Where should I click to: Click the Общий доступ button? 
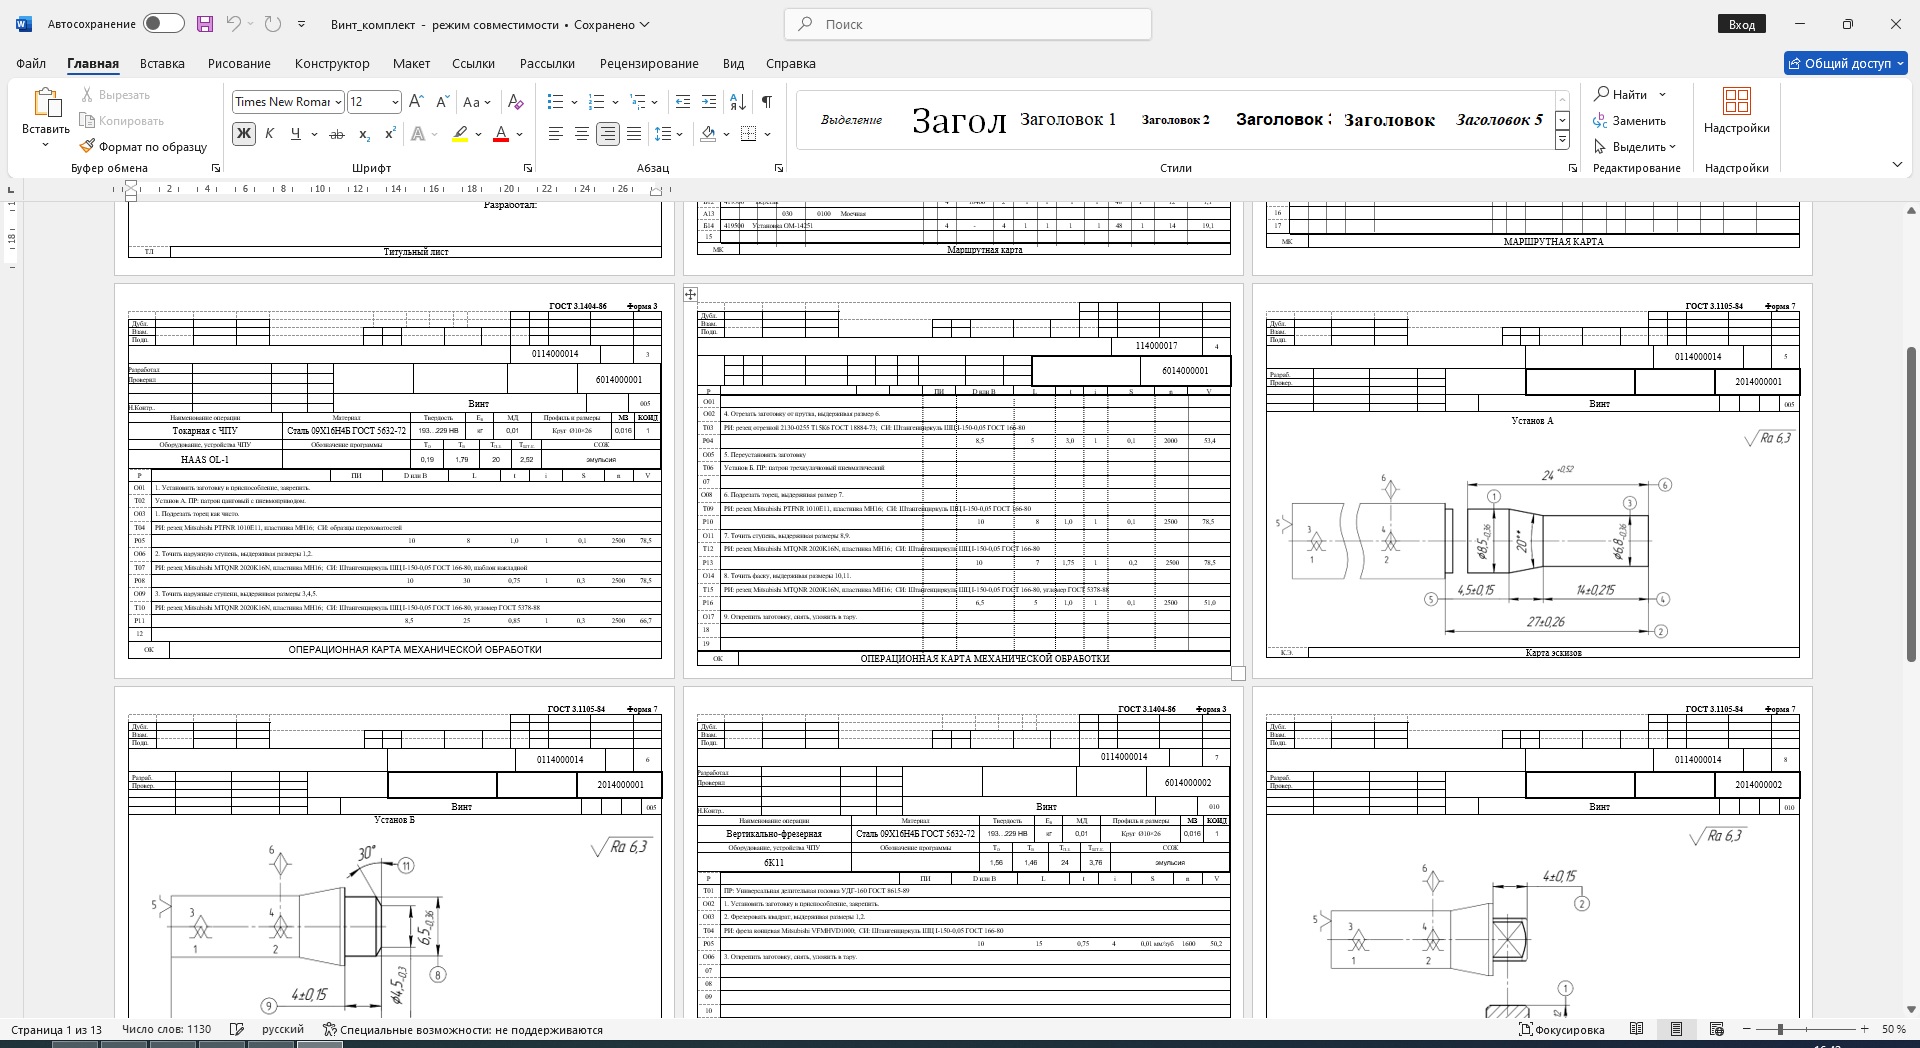[x=1845, y=63]
